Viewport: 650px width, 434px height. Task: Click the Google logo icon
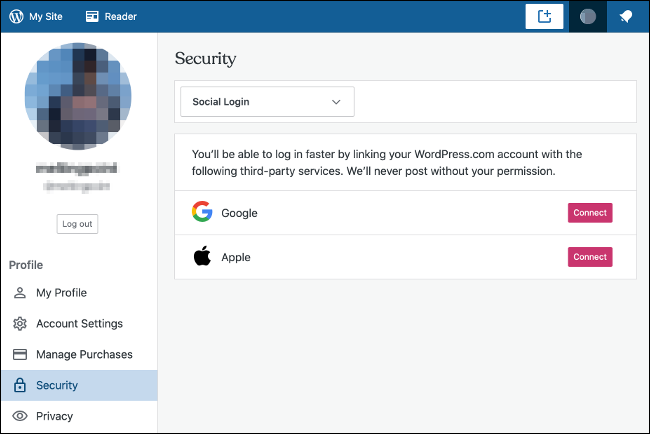[203, 213]
